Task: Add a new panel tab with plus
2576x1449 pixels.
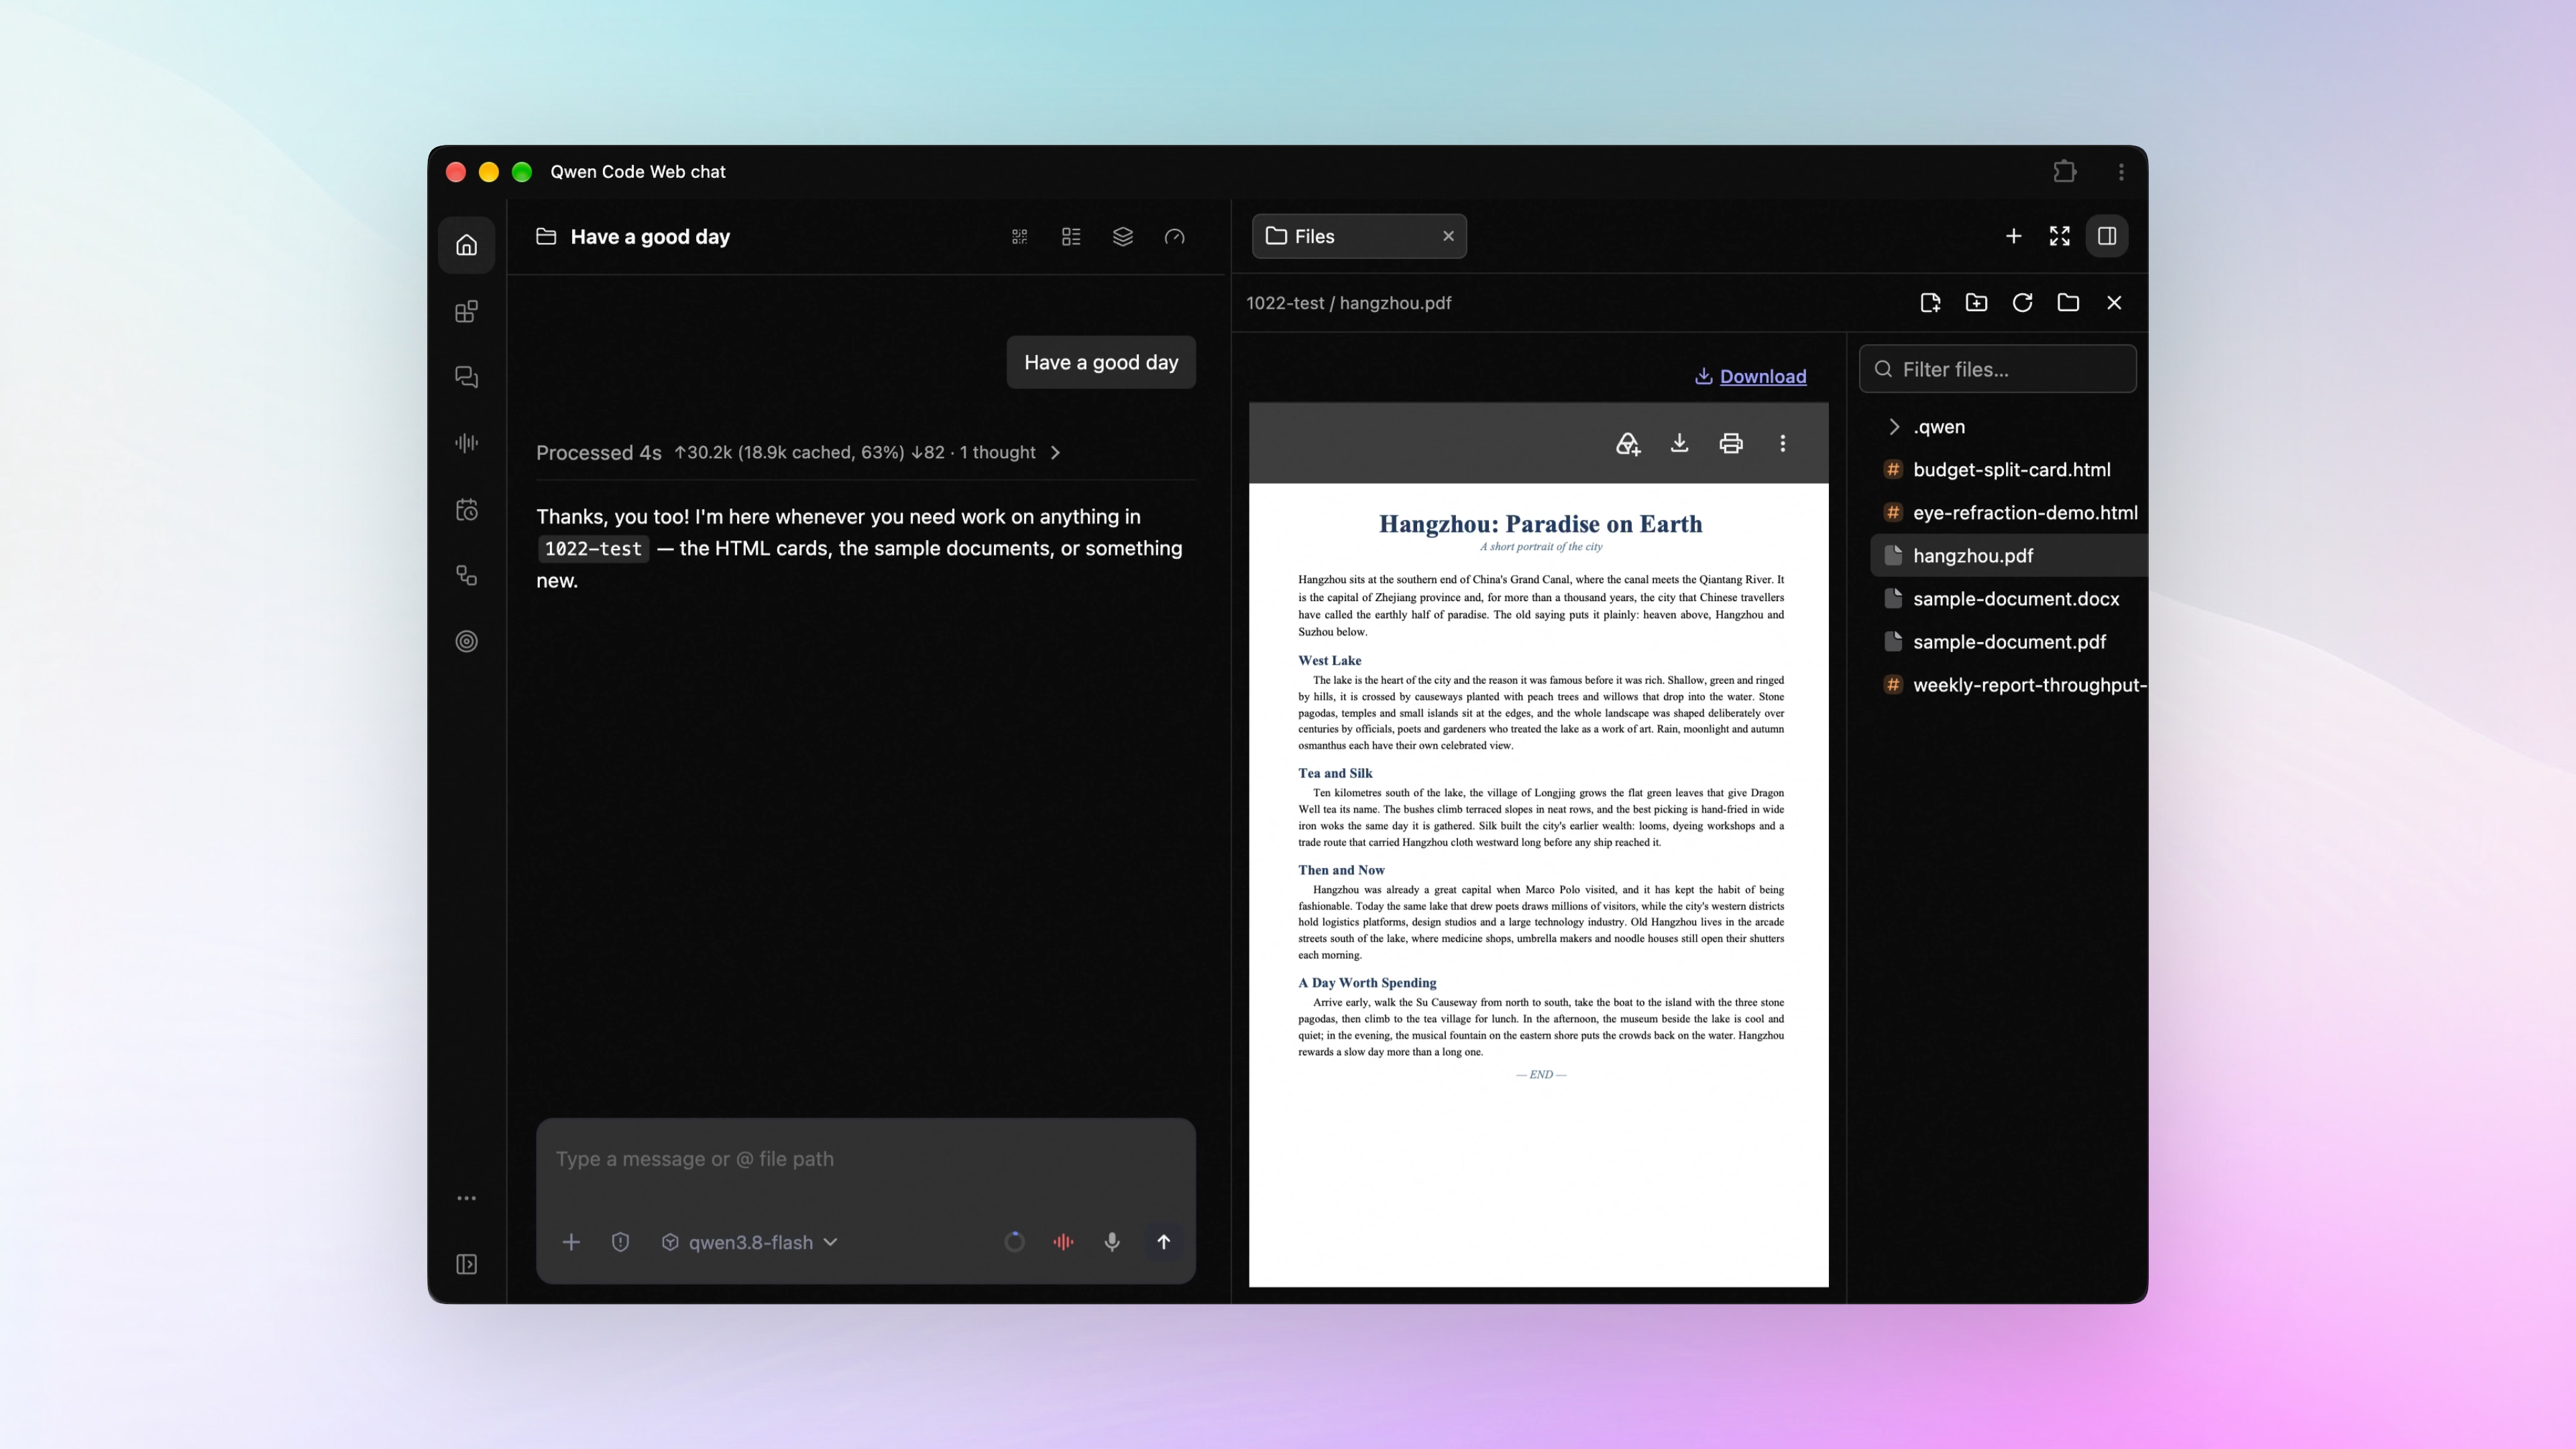Action: click(2014, 236)
